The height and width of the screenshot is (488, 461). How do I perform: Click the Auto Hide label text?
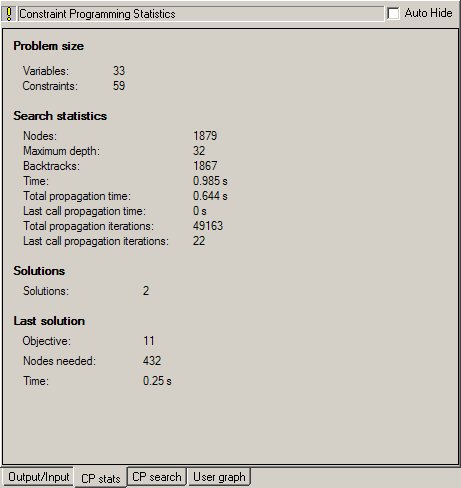428,13
